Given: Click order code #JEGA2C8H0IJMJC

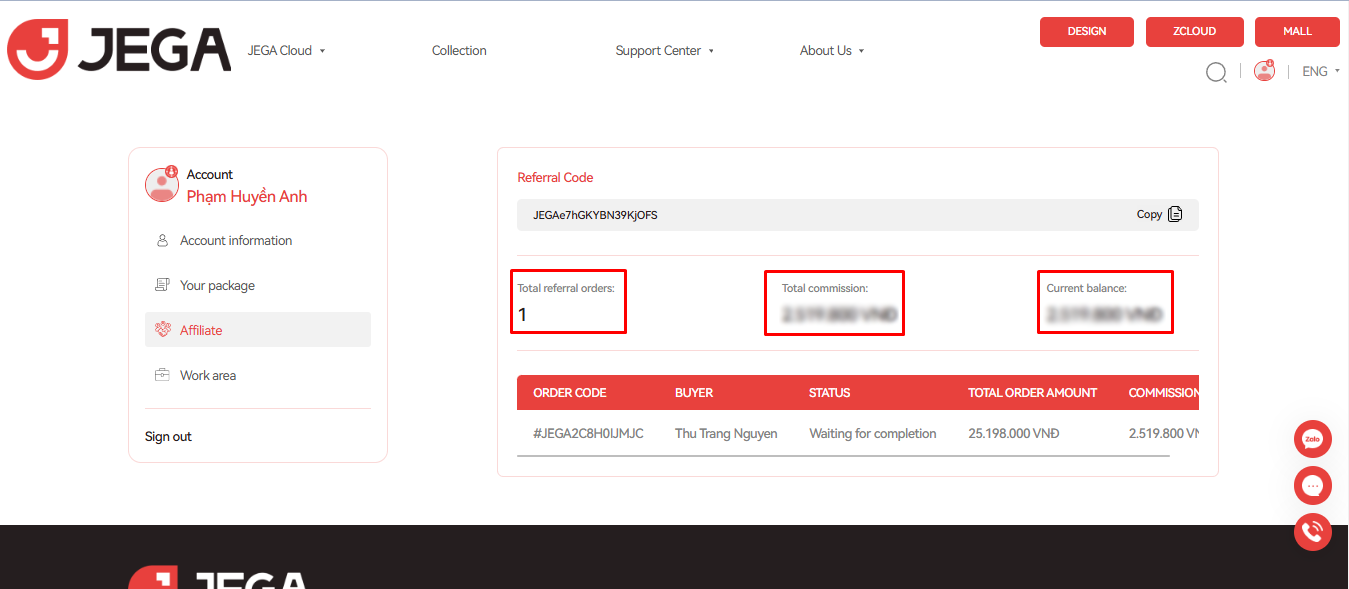Looking at the screenshot, I should click(588, 434).
